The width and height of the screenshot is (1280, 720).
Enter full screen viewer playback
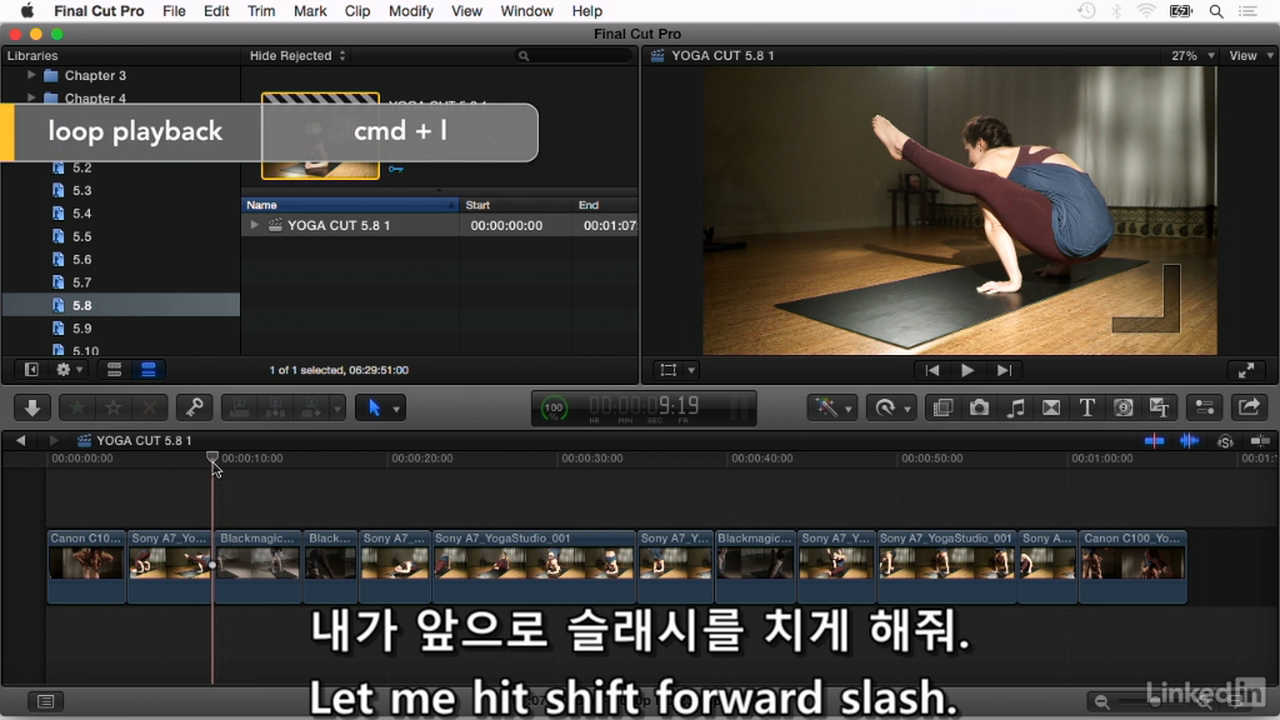(1246, 370)
